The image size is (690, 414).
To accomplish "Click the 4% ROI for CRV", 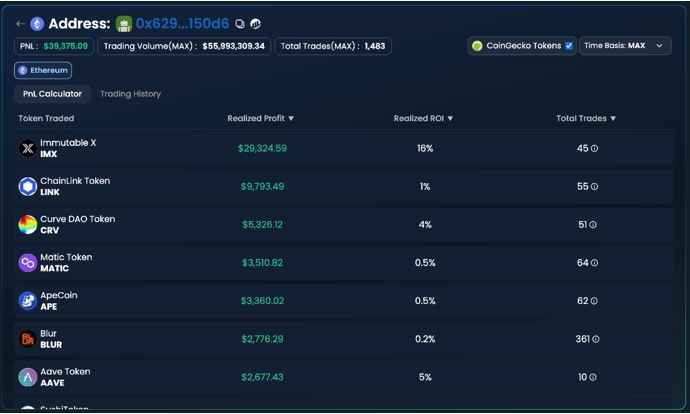I will click(425, 225).
